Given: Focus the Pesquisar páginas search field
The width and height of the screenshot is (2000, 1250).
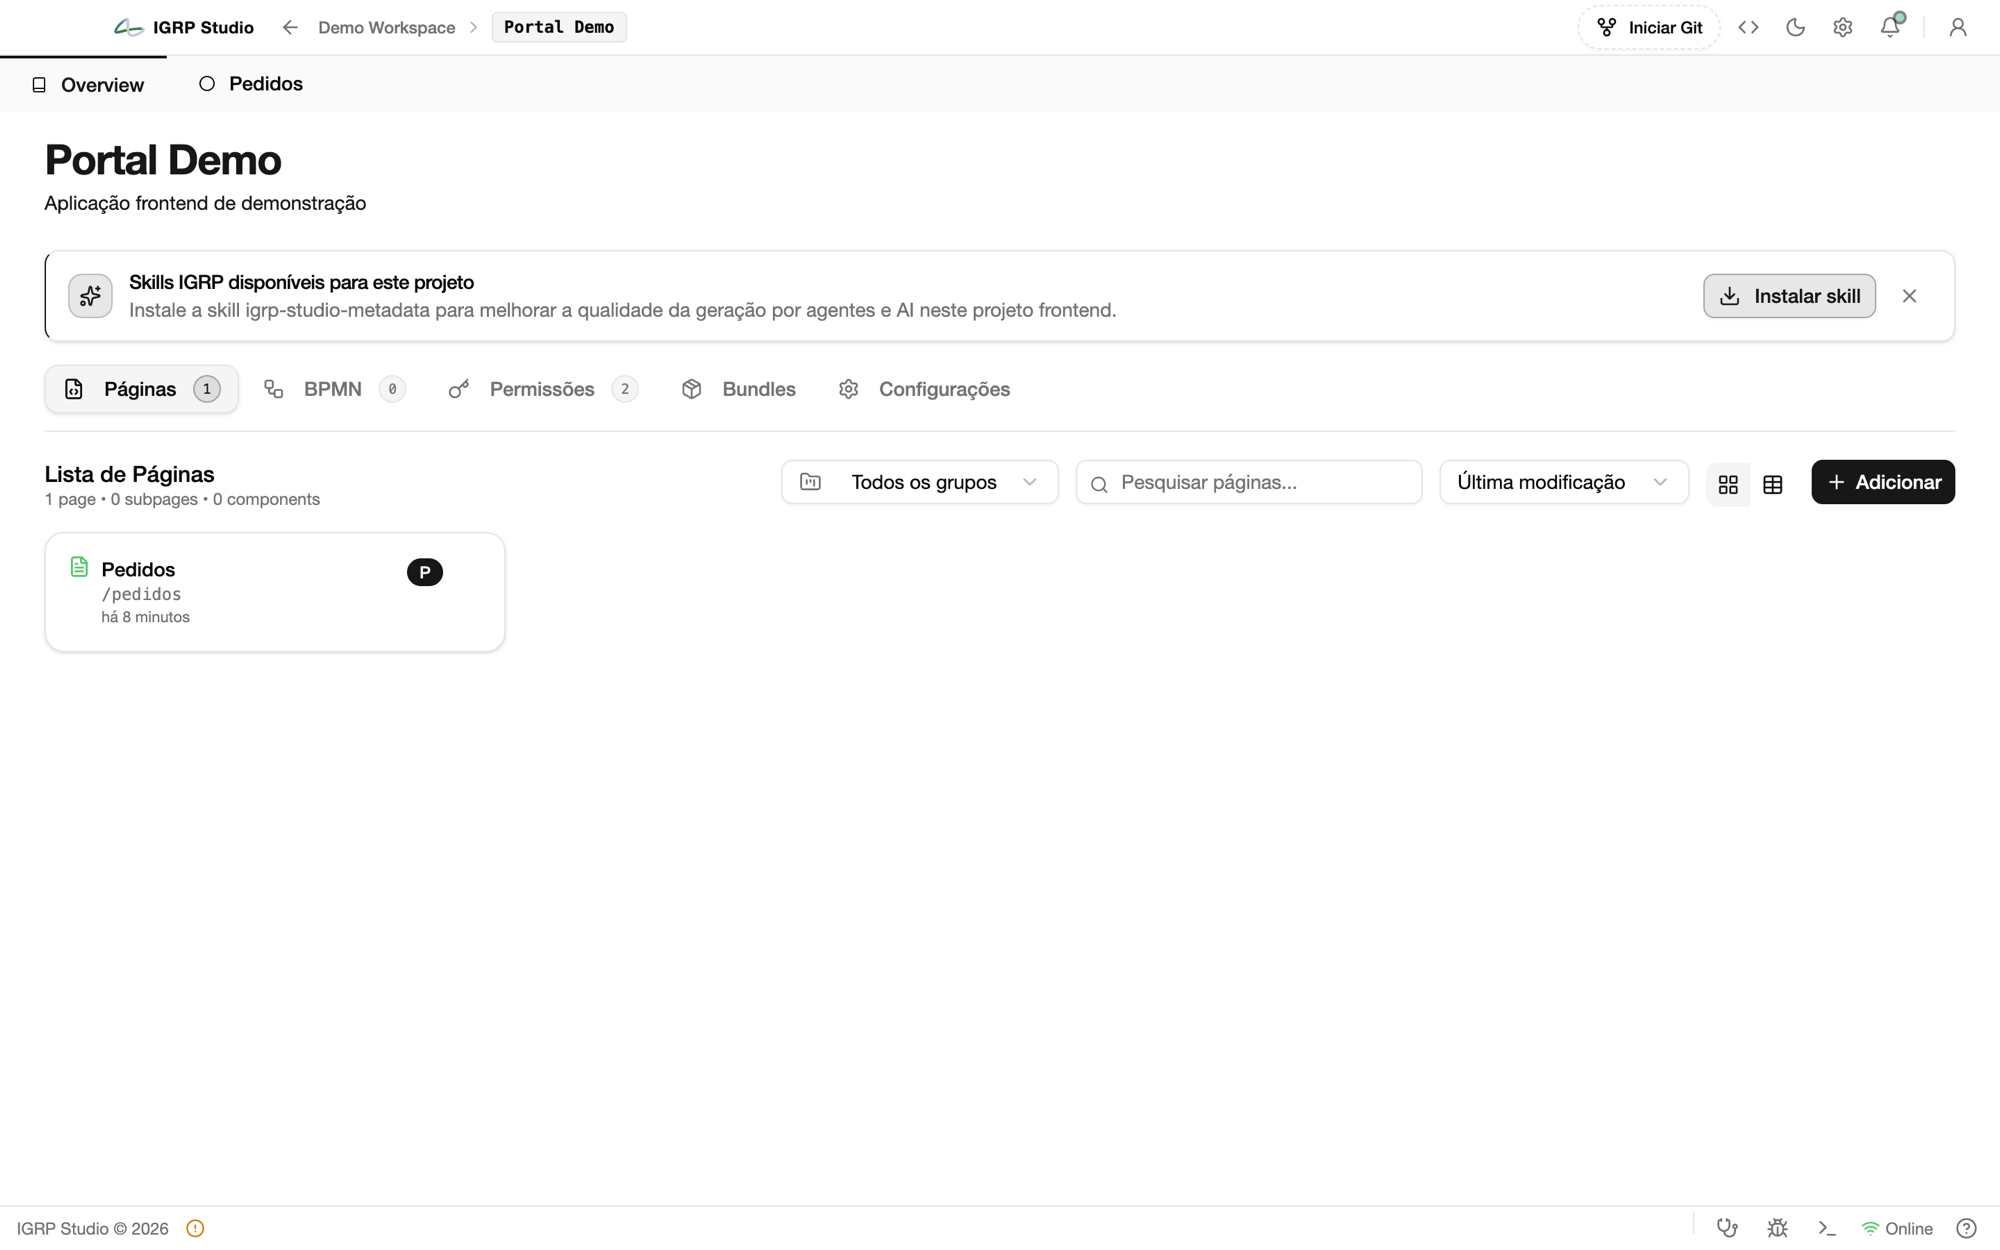Looking at the screenshot, I should 1249,482.
